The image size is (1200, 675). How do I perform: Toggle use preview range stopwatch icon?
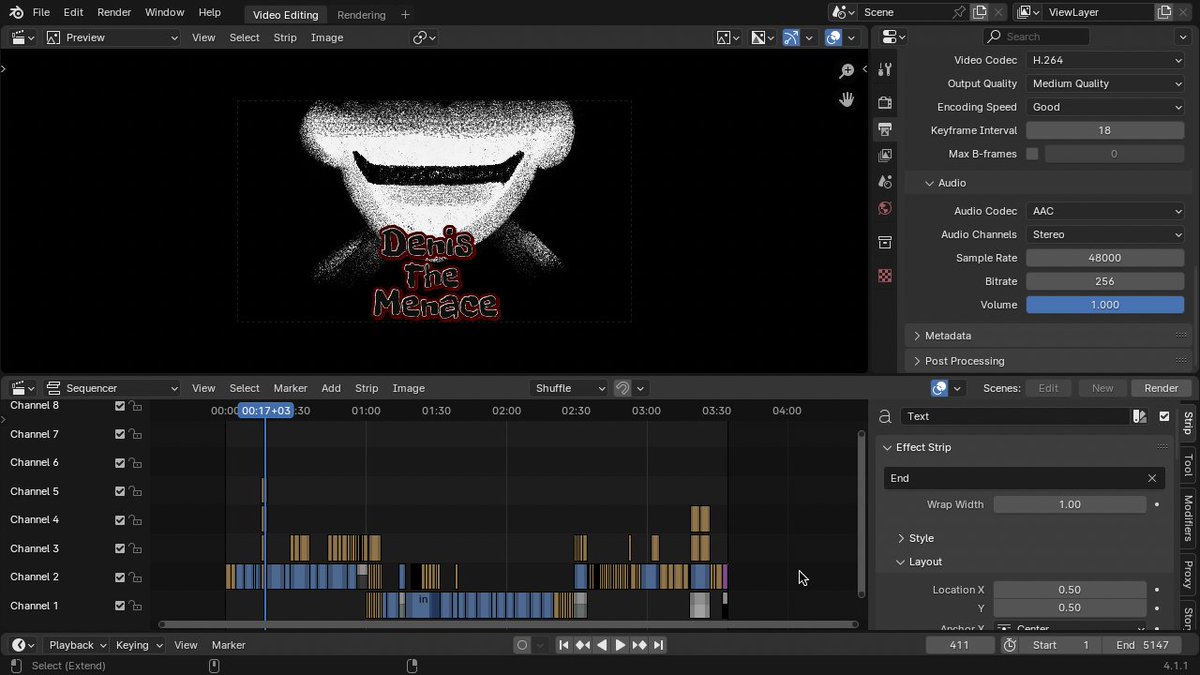(x=1010, y=645)
